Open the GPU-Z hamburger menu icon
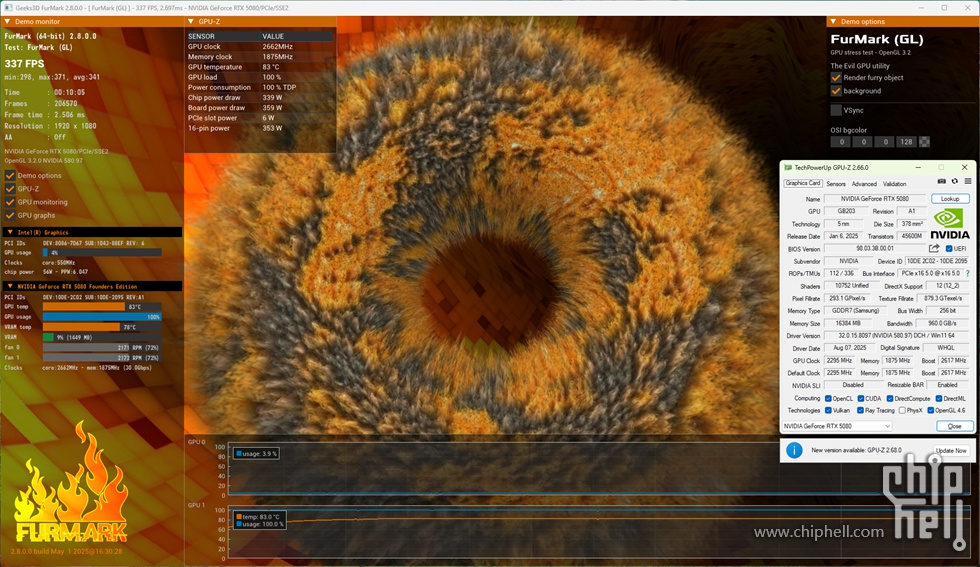This screenshot has height=567, width=980. click(x=968, y=181)
